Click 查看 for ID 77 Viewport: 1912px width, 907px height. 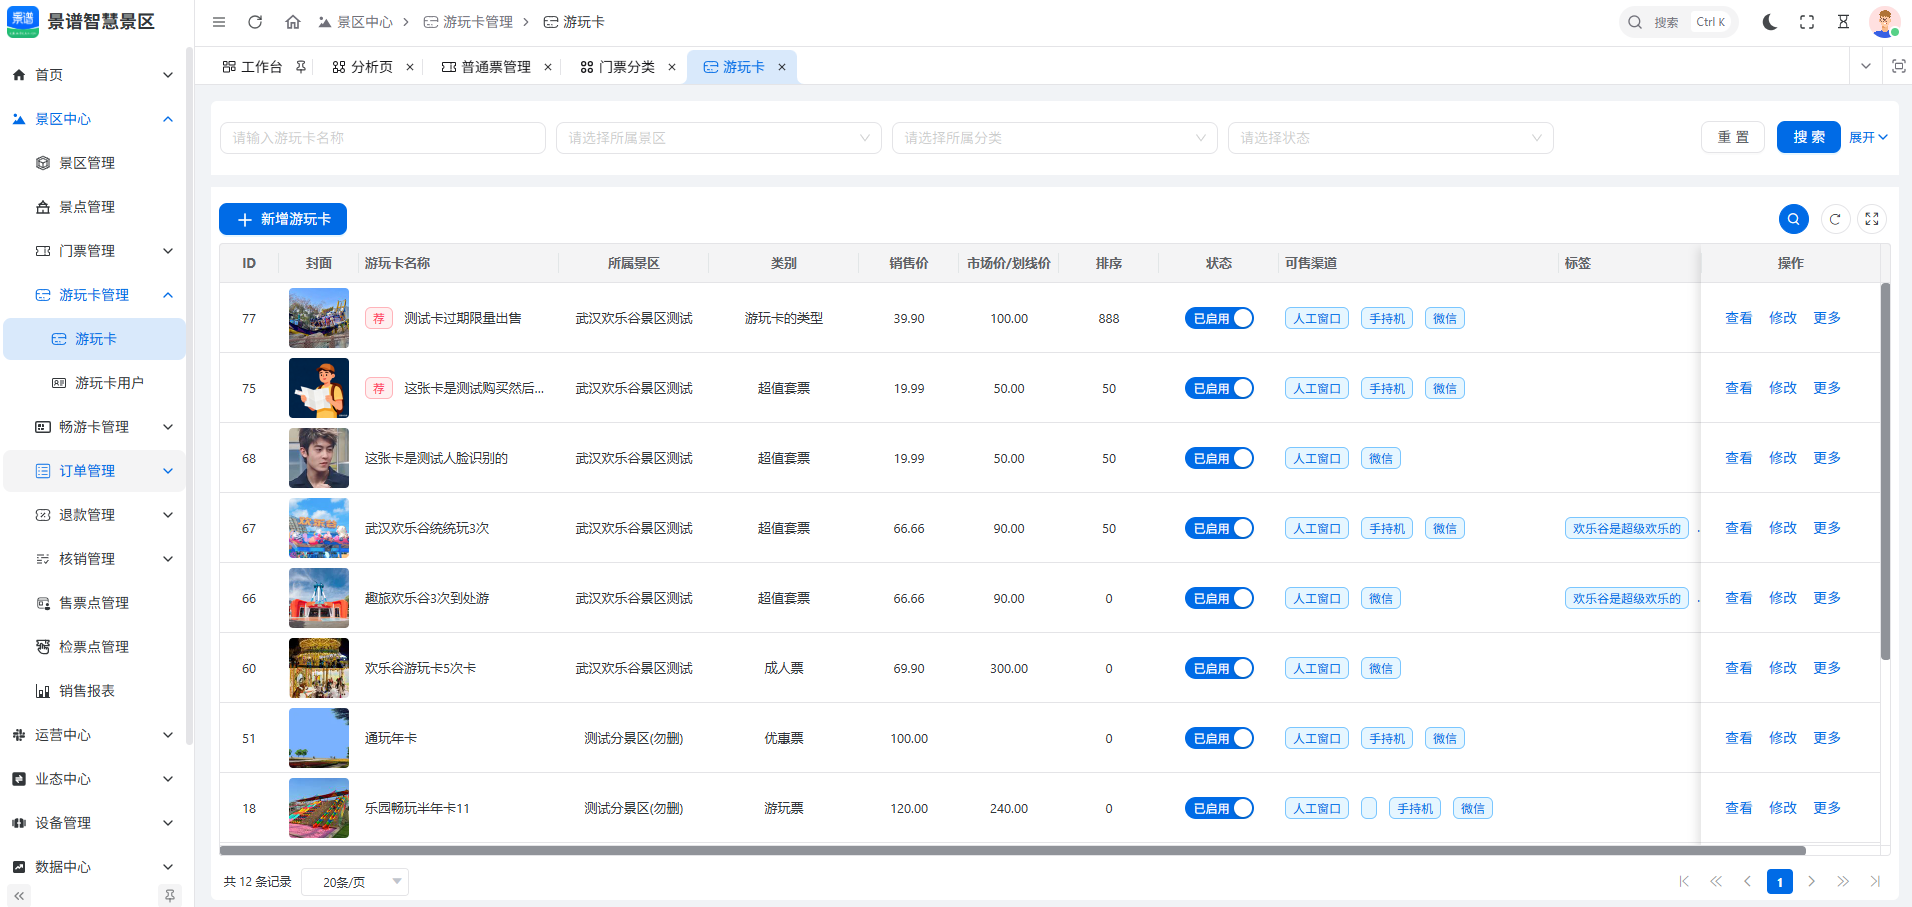(x=1738, y=318)
